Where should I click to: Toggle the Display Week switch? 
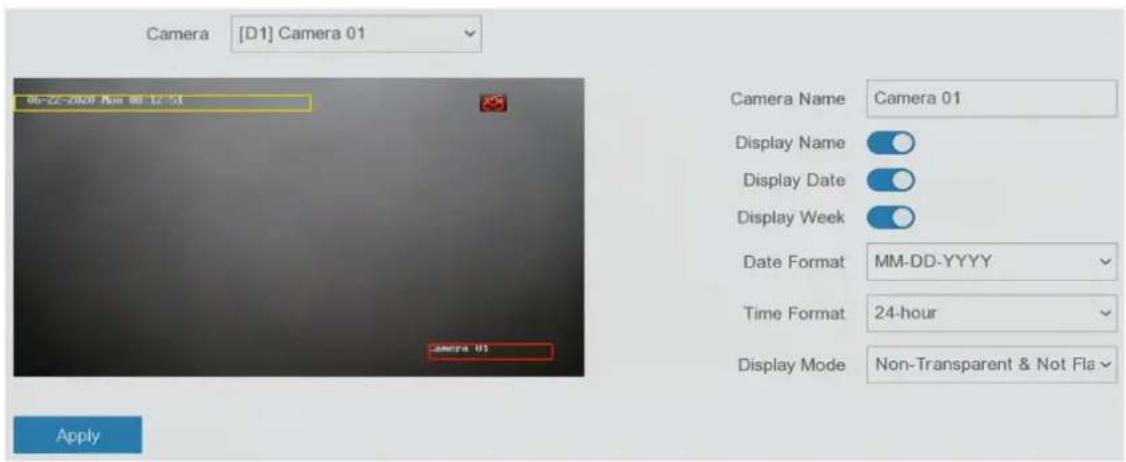coord(890,216)
